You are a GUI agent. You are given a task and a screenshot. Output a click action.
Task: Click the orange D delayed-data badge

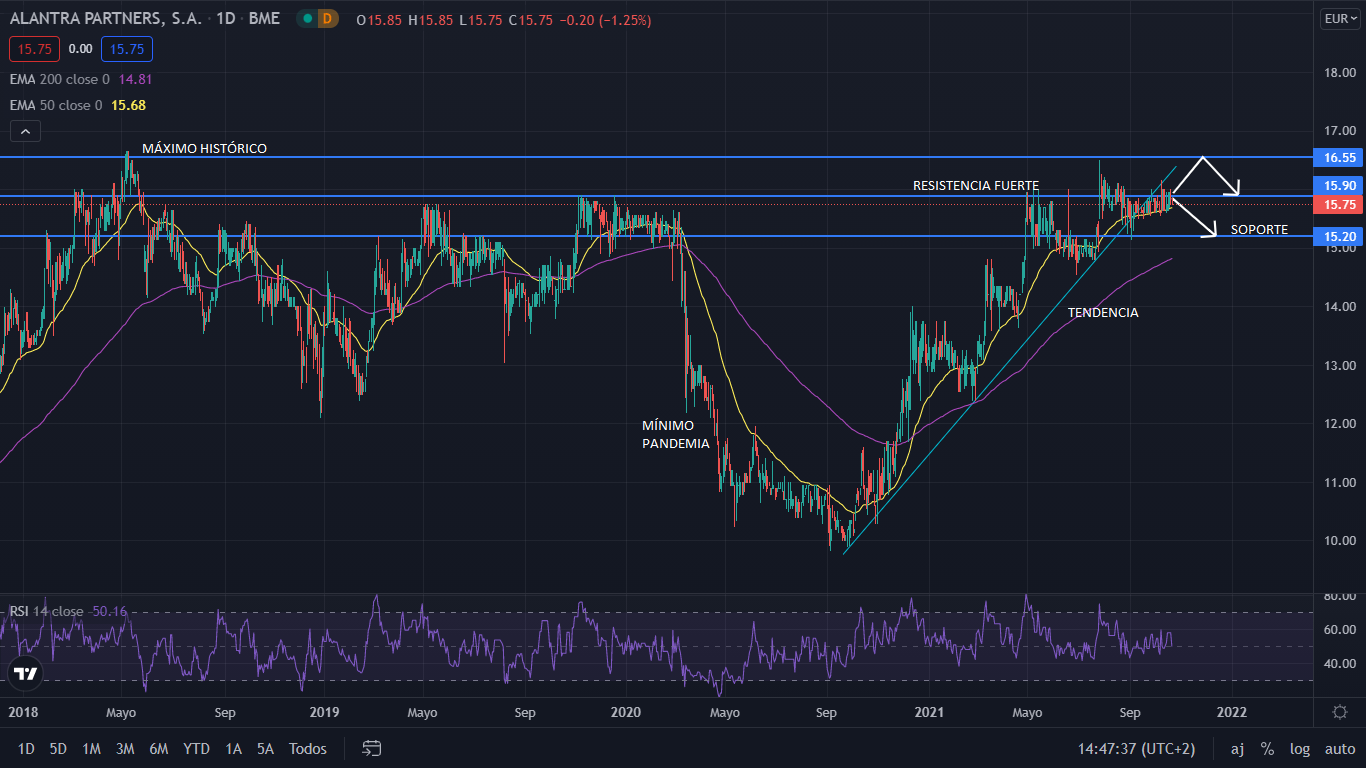pyautogui.click(x=327, y=19)
